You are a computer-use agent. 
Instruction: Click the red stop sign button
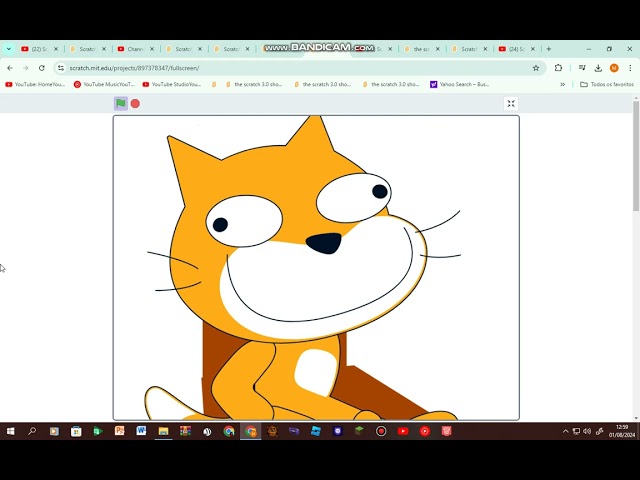click(x=135, y=104)
